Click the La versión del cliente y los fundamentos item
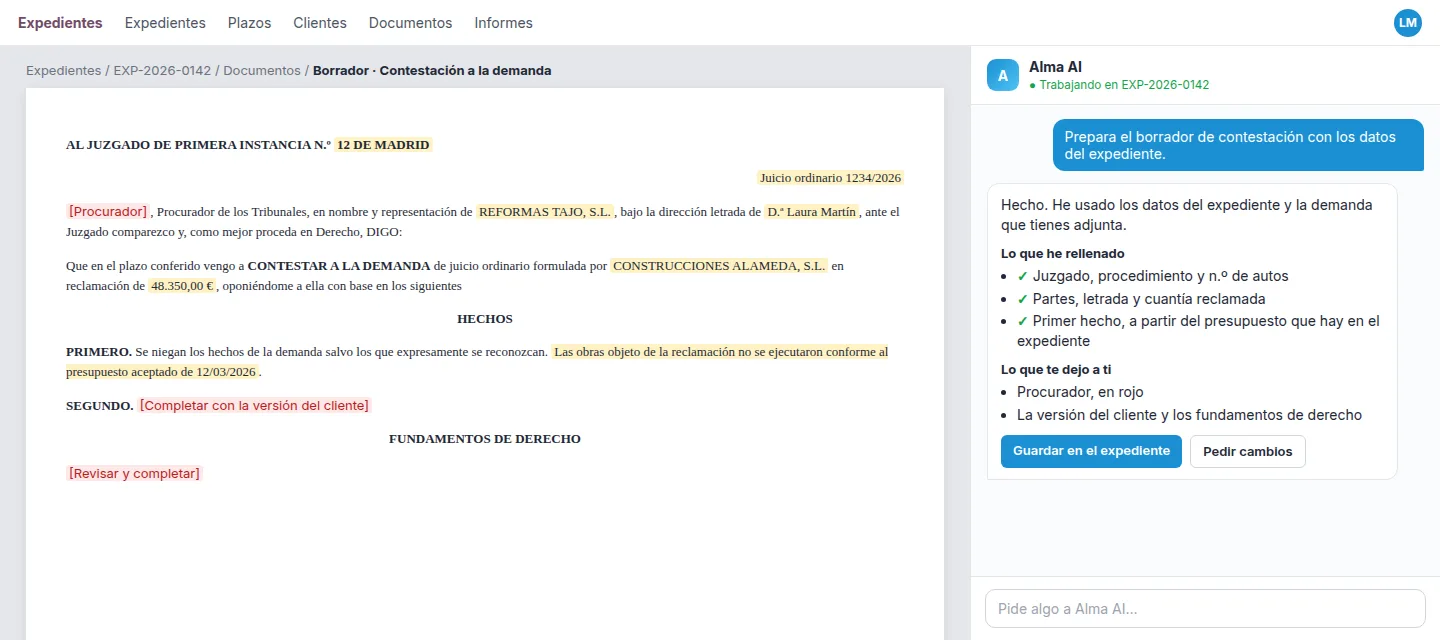Viewport: 1440px width, 640px height. pos(1189,415)
